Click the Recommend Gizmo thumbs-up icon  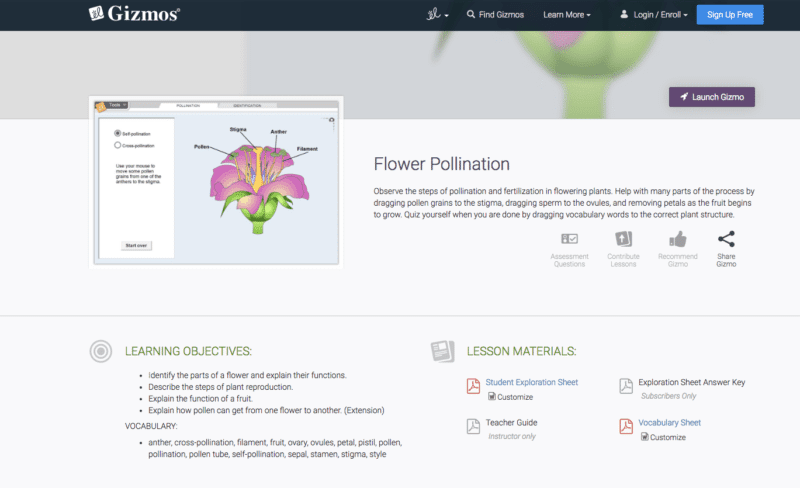[678, 239]
